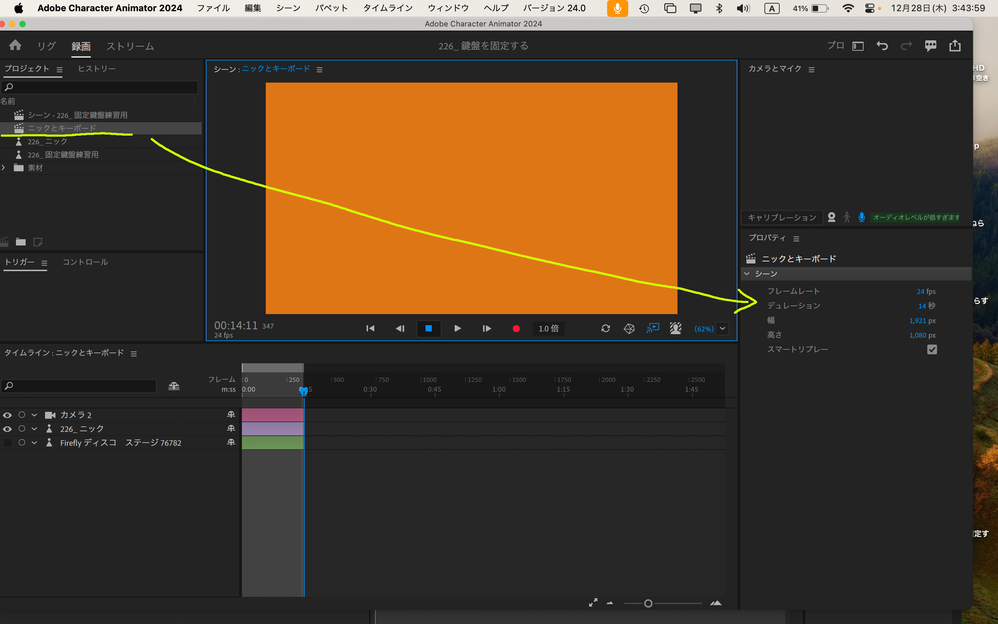This screenshot has height=624, width=998.
Task: Open the ヒストリー tab
Action: (97, 69)
